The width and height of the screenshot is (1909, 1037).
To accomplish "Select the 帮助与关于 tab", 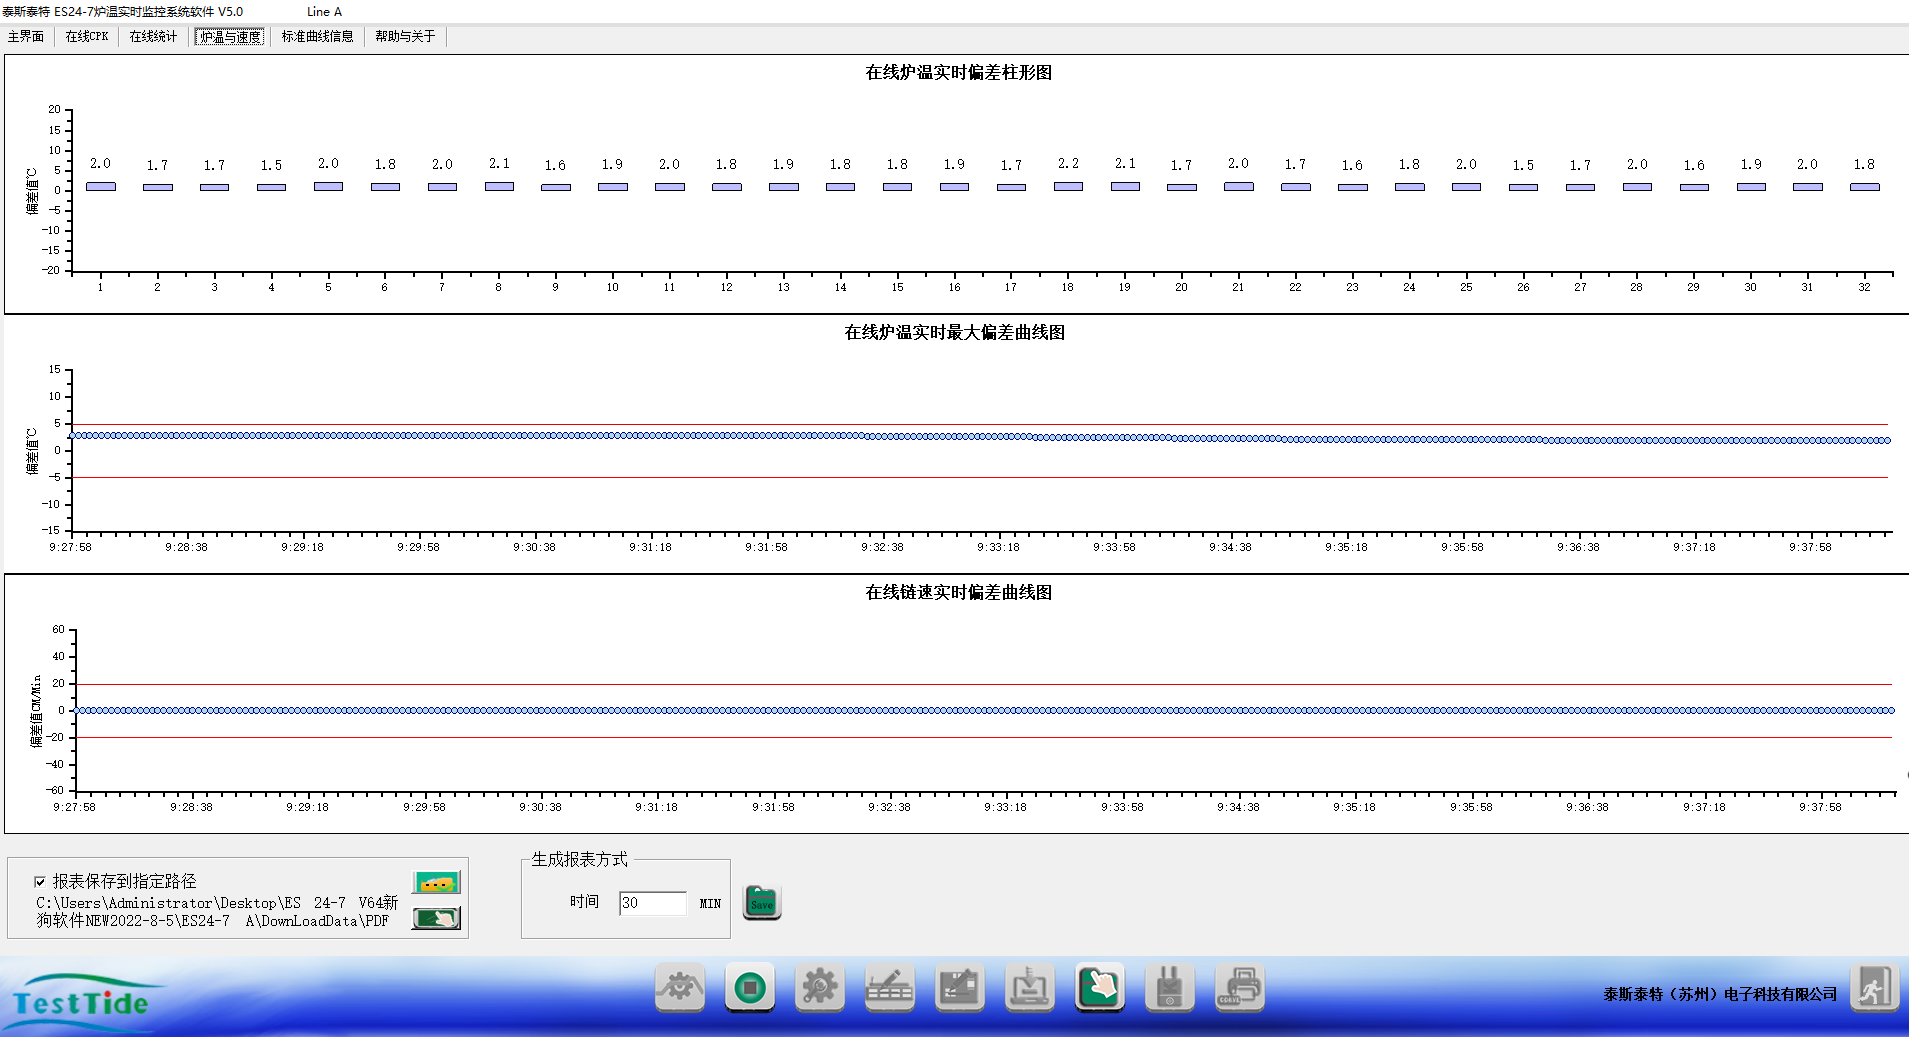I will click(405, 37).
